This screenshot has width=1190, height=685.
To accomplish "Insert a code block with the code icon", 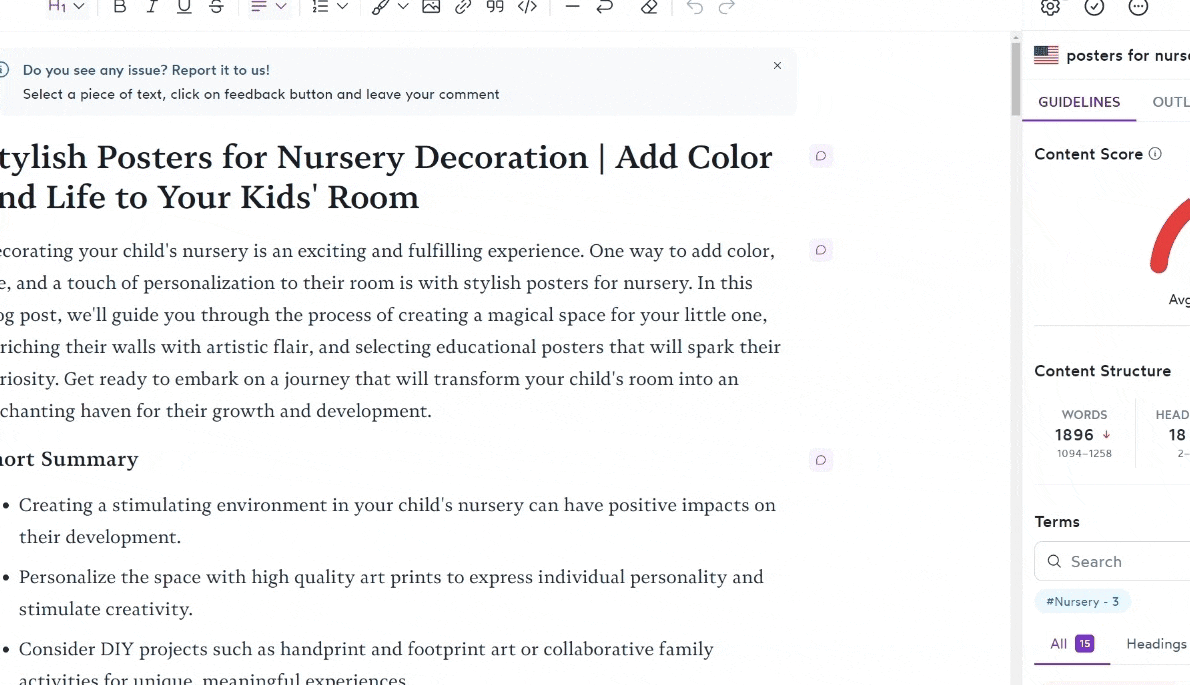I will pyautogui.click(x=527, y=7).
